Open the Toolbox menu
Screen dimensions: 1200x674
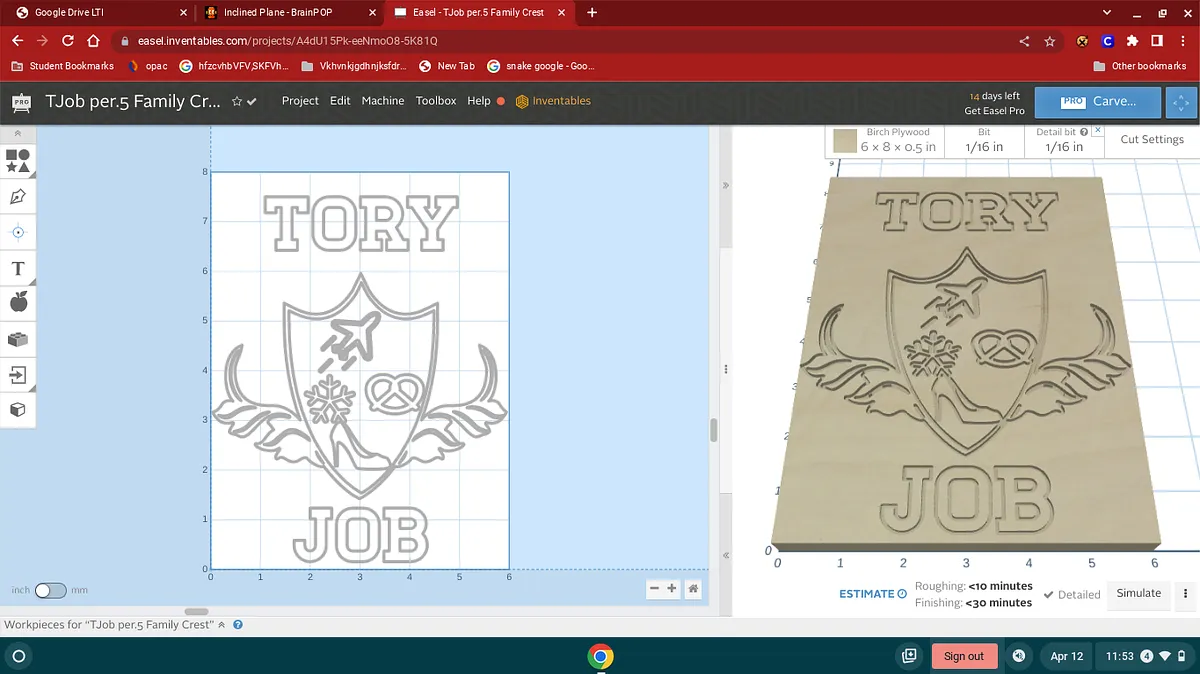click(436, 101)
